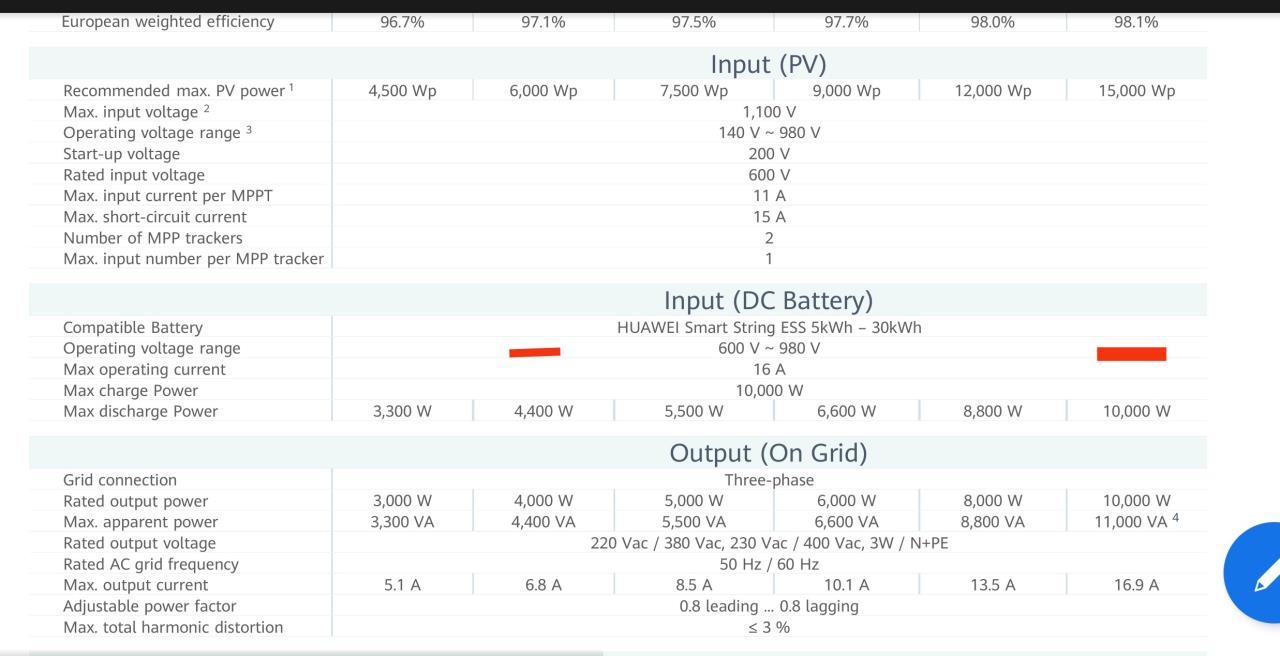Click the 6,600 W discharge cell
Screen dimensions: 1280x656
point(846,411)
